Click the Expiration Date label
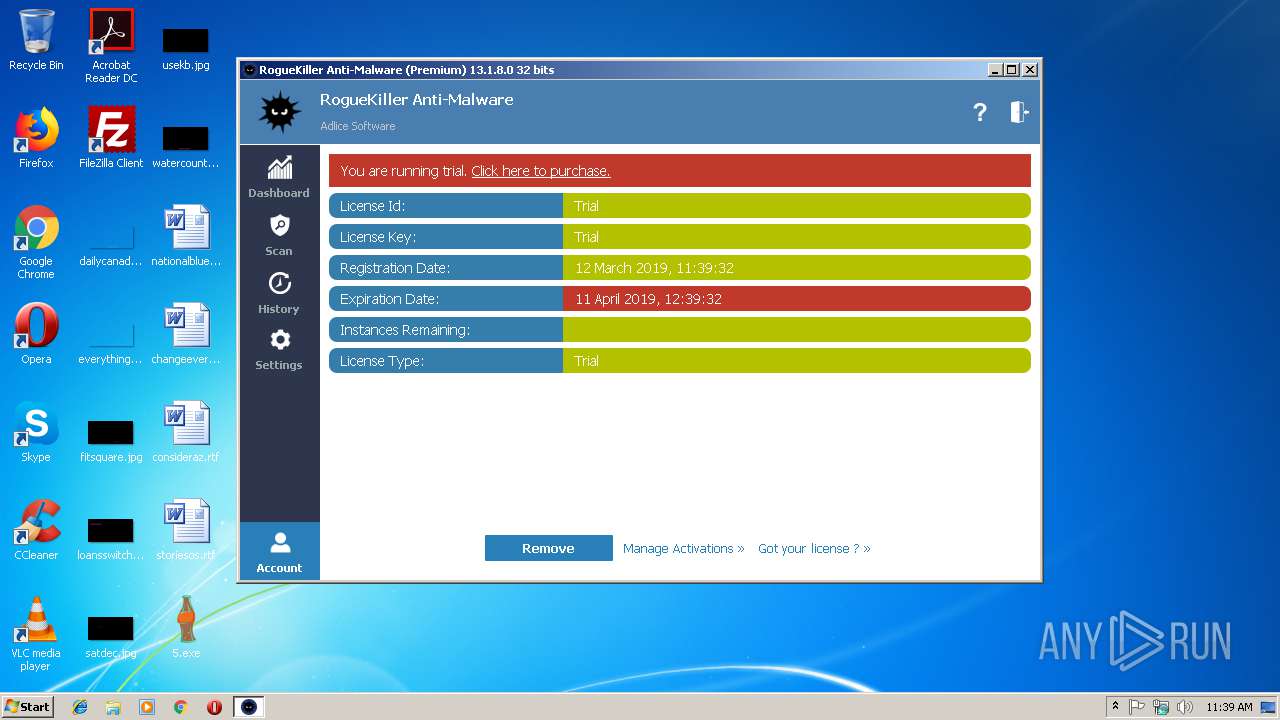 click(x=389, y=299)
